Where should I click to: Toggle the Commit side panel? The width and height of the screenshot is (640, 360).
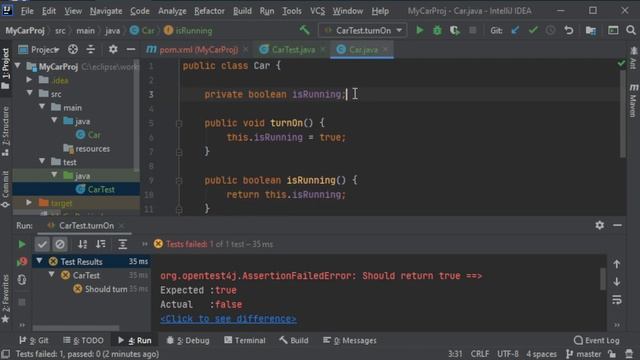pyautogui.click(x=5, y=189)
